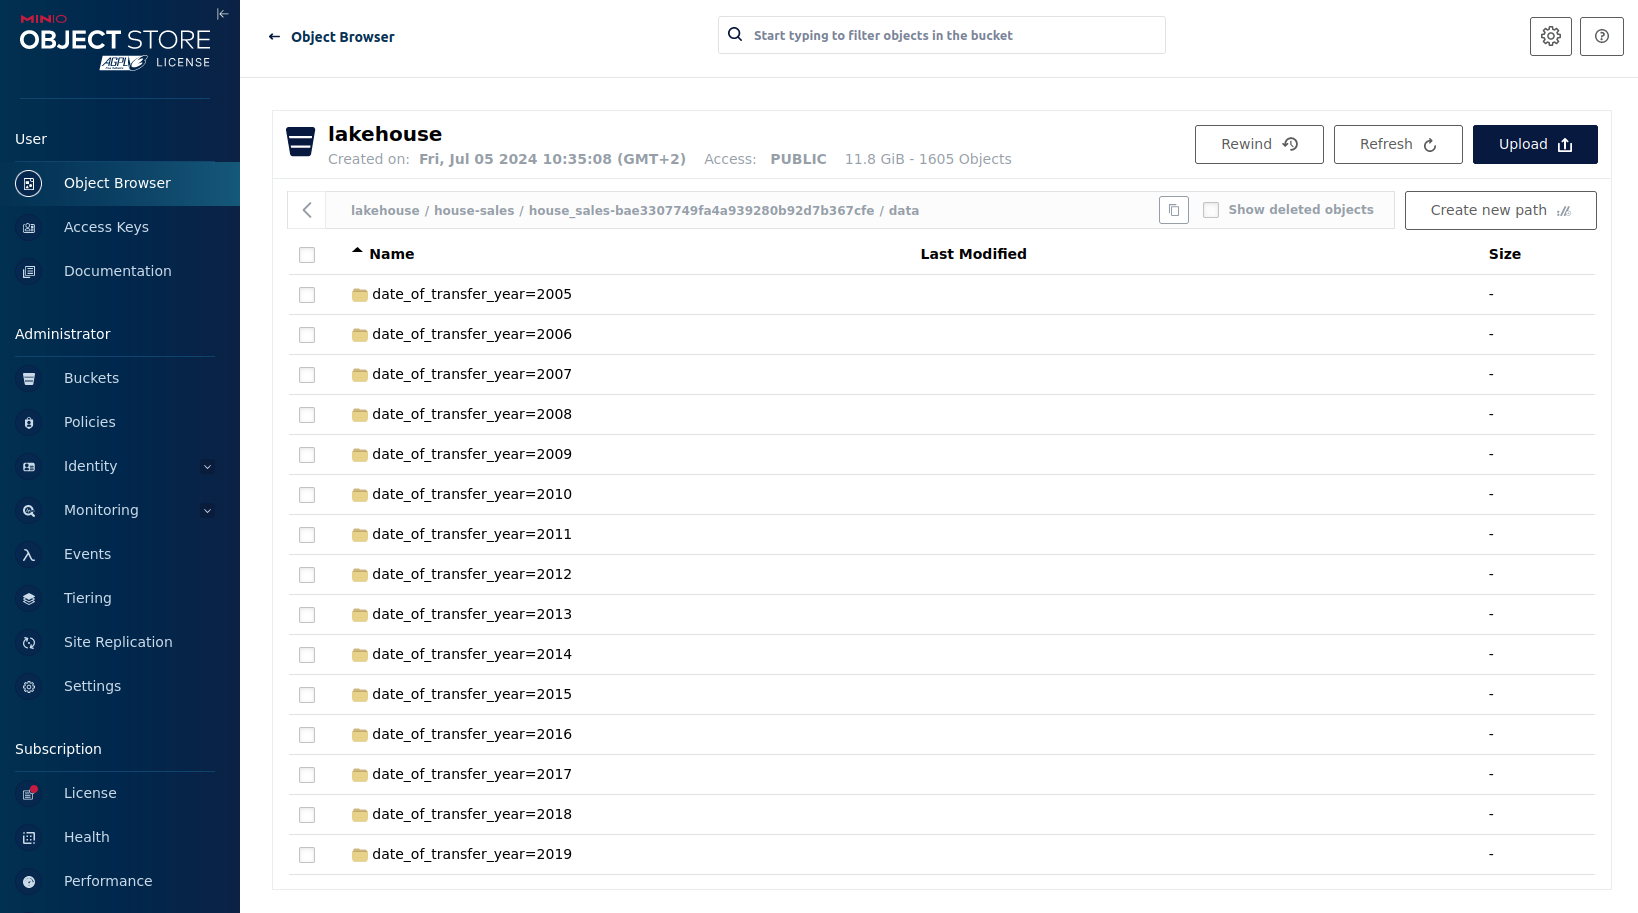This screenshot has height=913, width=1638.
Task: Expand the Monitoring submenu
Action: (x=207, y=510)
